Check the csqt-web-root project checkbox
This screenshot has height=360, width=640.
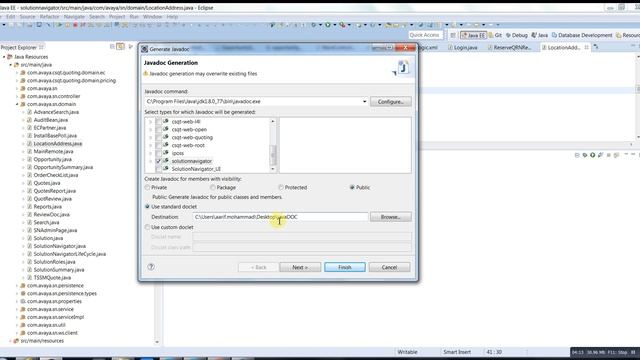(x=158, y=145)
